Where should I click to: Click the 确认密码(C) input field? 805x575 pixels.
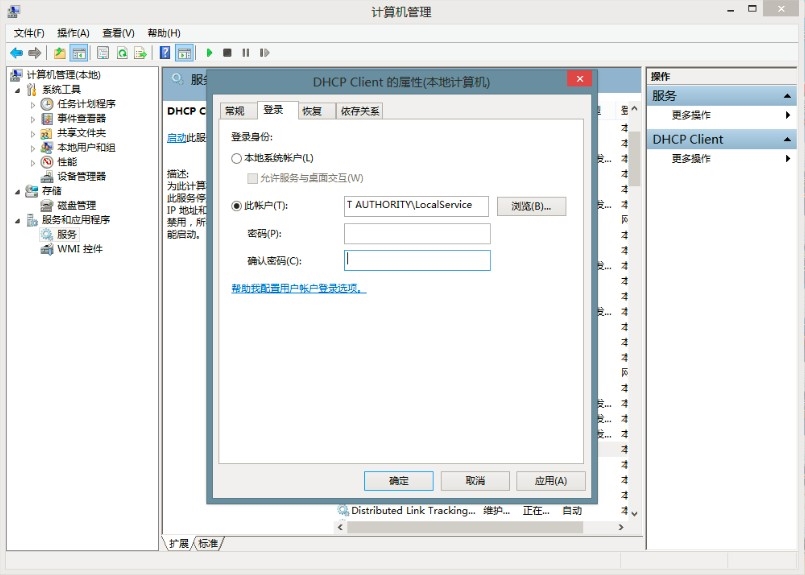[x=417, y=261]
